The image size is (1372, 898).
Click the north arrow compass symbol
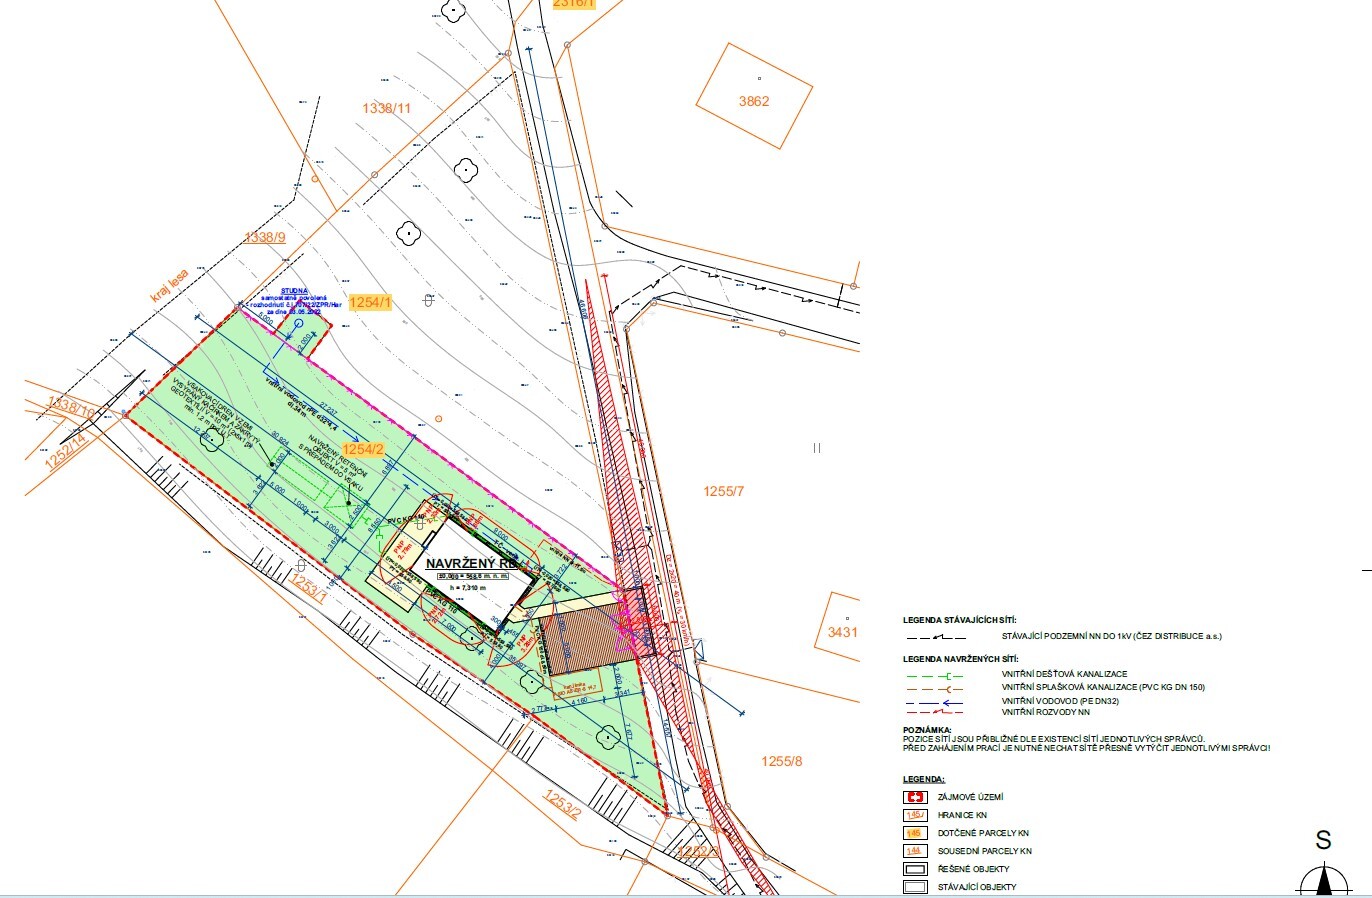tap(1324, 880)
